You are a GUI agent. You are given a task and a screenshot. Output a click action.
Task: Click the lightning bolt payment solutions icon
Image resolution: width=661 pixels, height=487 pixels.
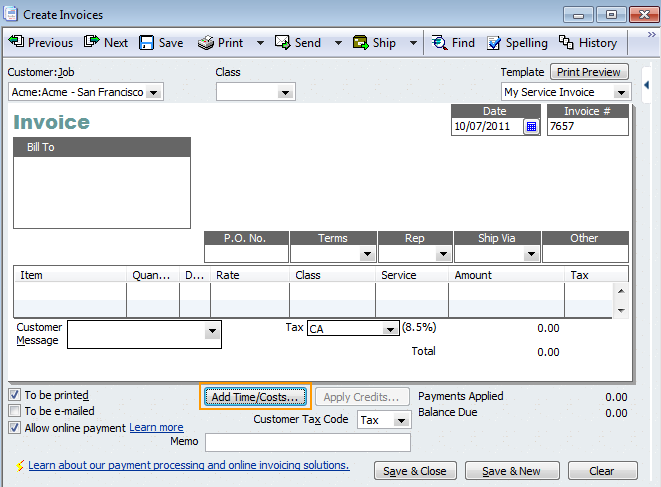click(x=20, y=465)
